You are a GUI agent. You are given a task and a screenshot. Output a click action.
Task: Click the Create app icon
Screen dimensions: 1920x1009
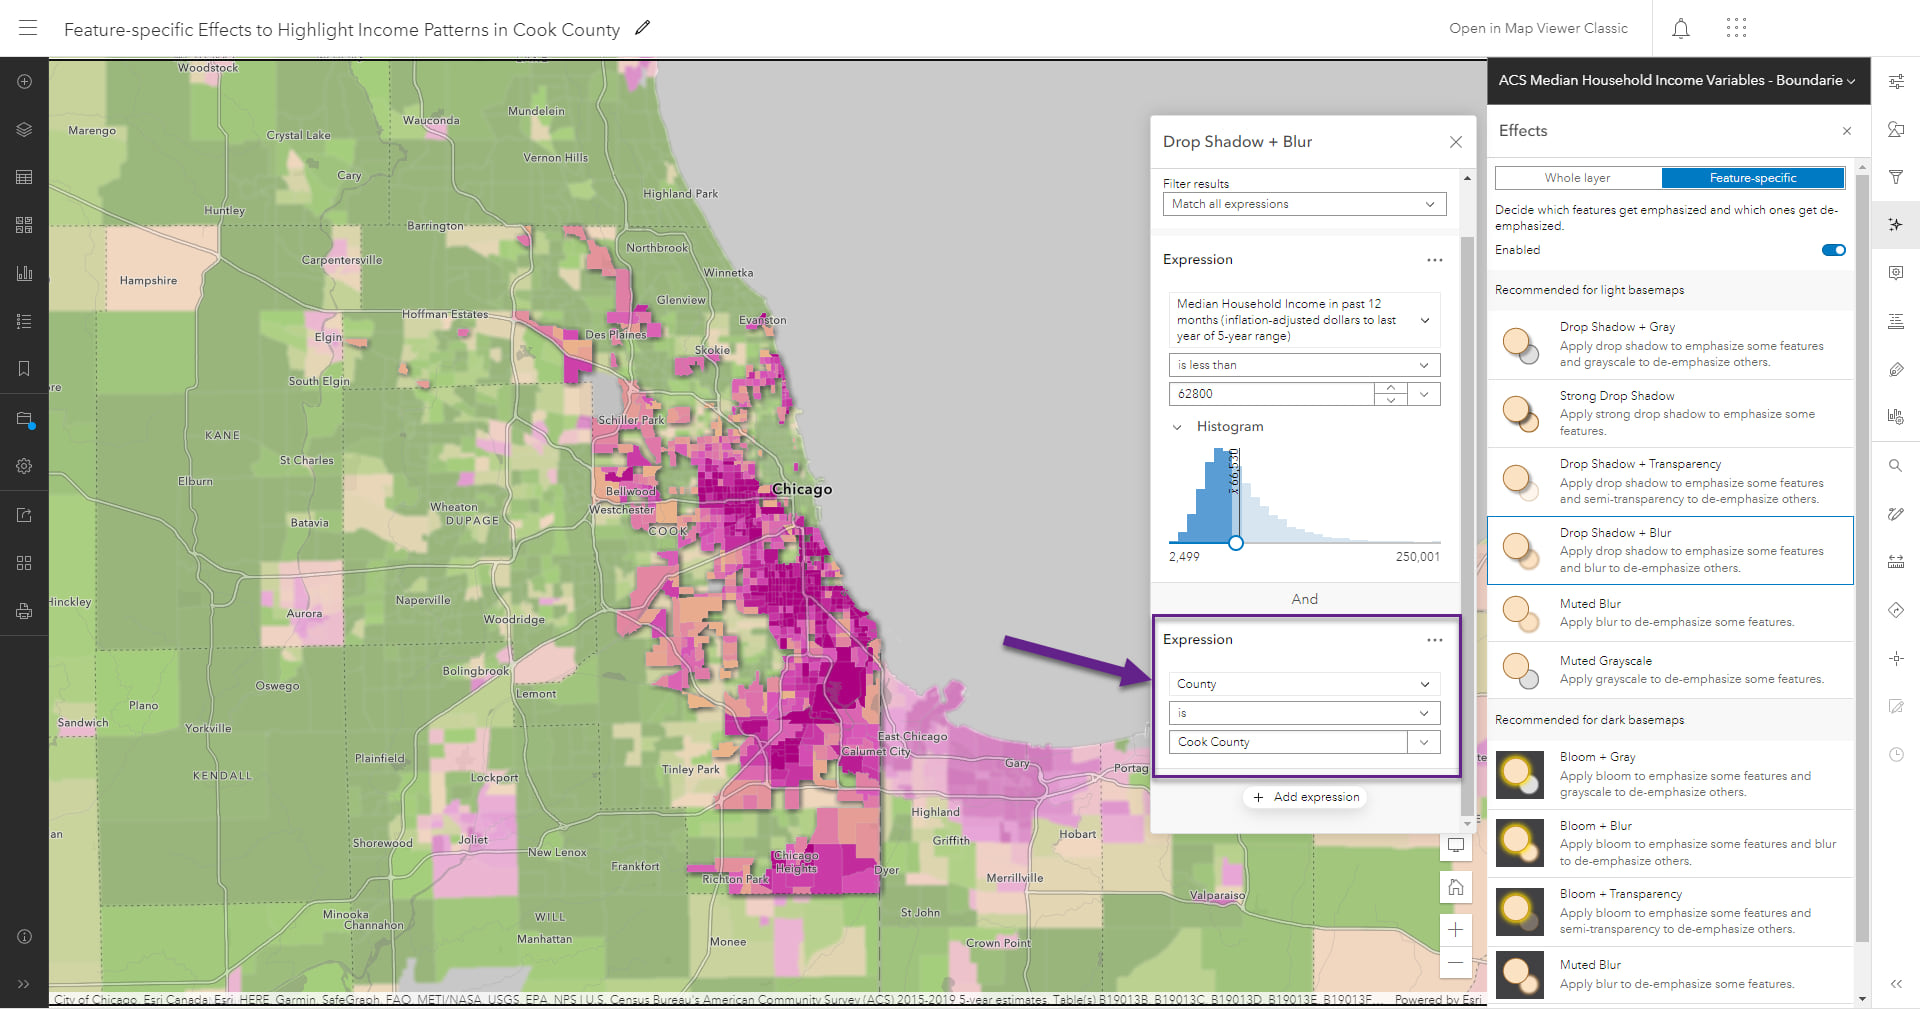click(x=24, y=563)
